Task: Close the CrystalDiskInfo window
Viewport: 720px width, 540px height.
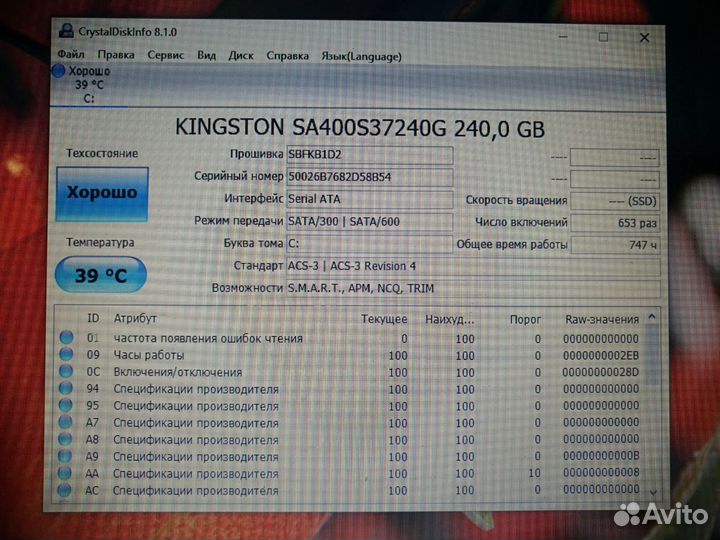Action: (645, 38)
